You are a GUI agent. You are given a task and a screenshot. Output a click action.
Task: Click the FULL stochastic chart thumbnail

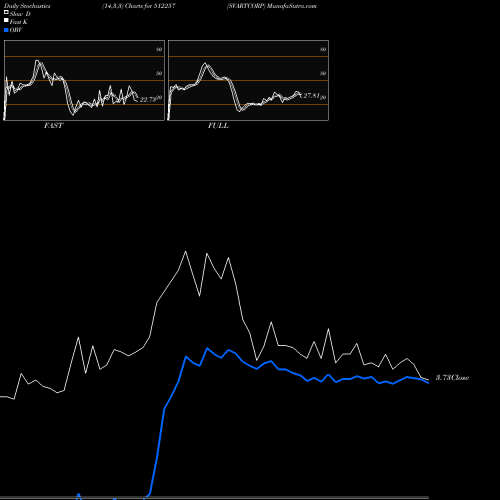(x=248, y=80)
